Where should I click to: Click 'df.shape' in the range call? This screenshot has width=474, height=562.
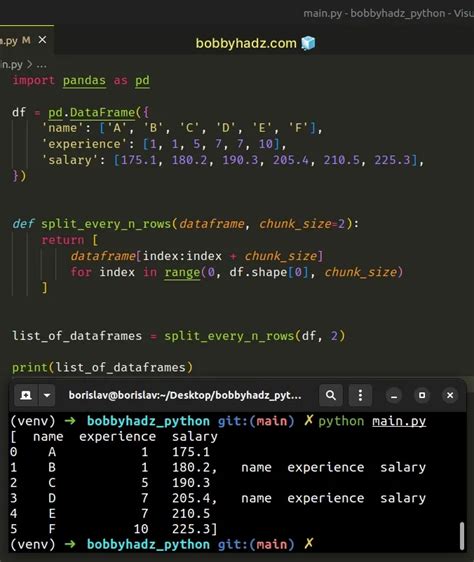[x=258, y=272]
